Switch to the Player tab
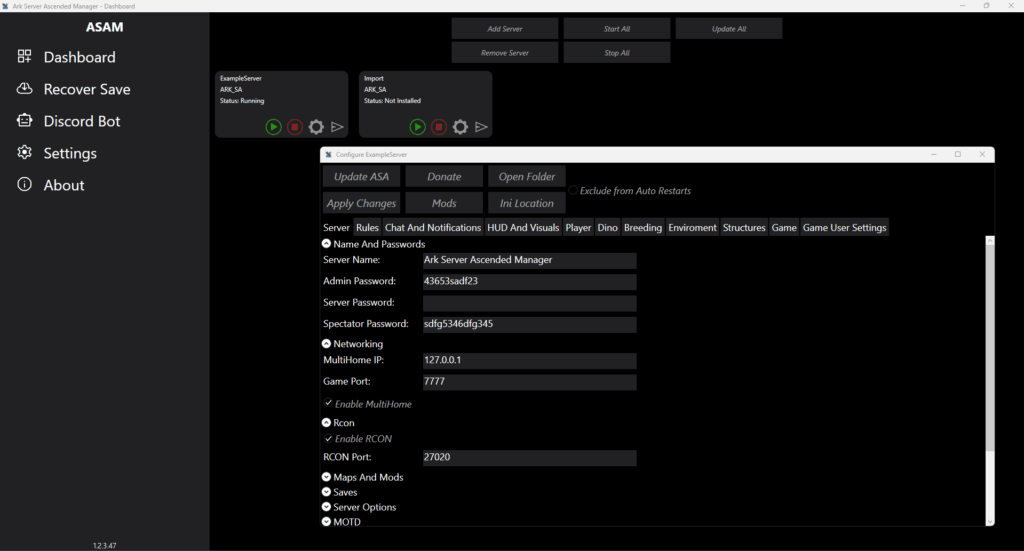This screenshot has height=551, width=1024. (578, 227)
